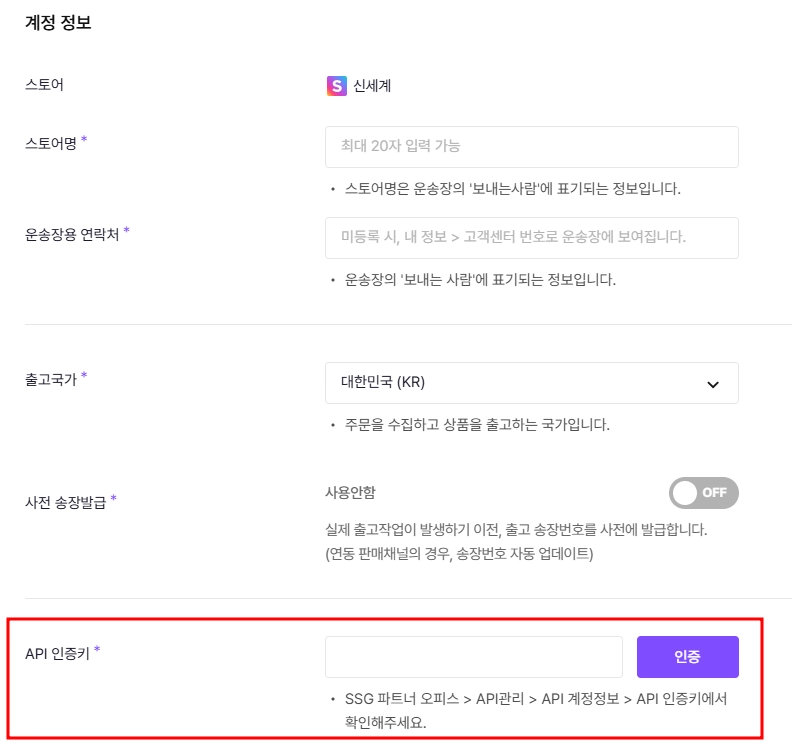Click the Shinsegae 'S' store logo icon
792x749 pixels.
(x=336, y=86)
